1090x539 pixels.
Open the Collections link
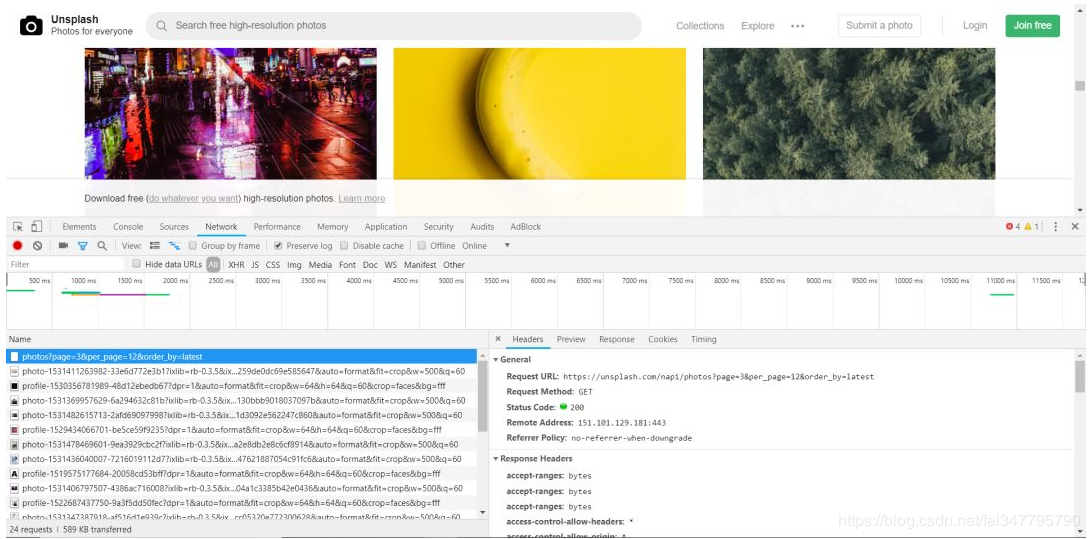[700, 26]
